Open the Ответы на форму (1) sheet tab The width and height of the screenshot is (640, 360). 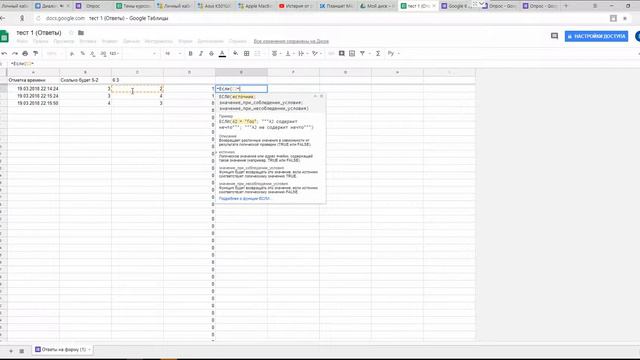tap(63, 350)
